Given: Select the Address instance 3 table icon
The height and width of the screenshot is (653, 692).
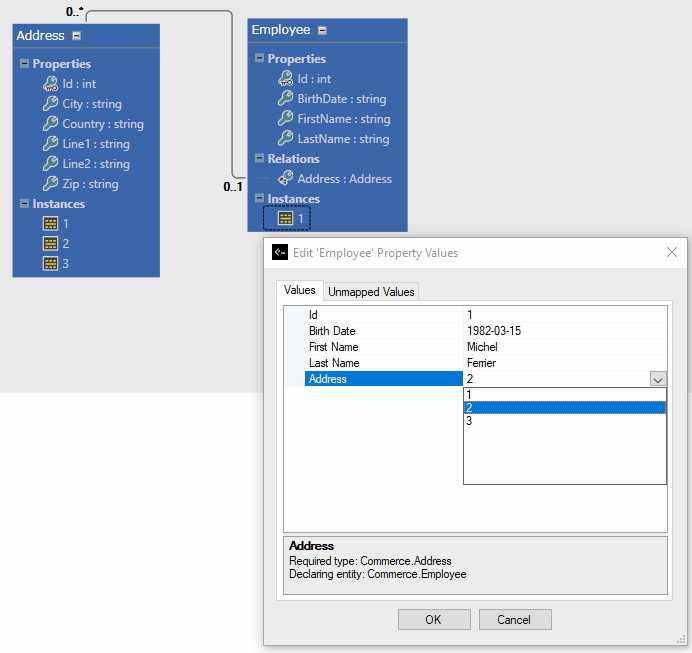Looking at the screenshot, I should (50, 264).
